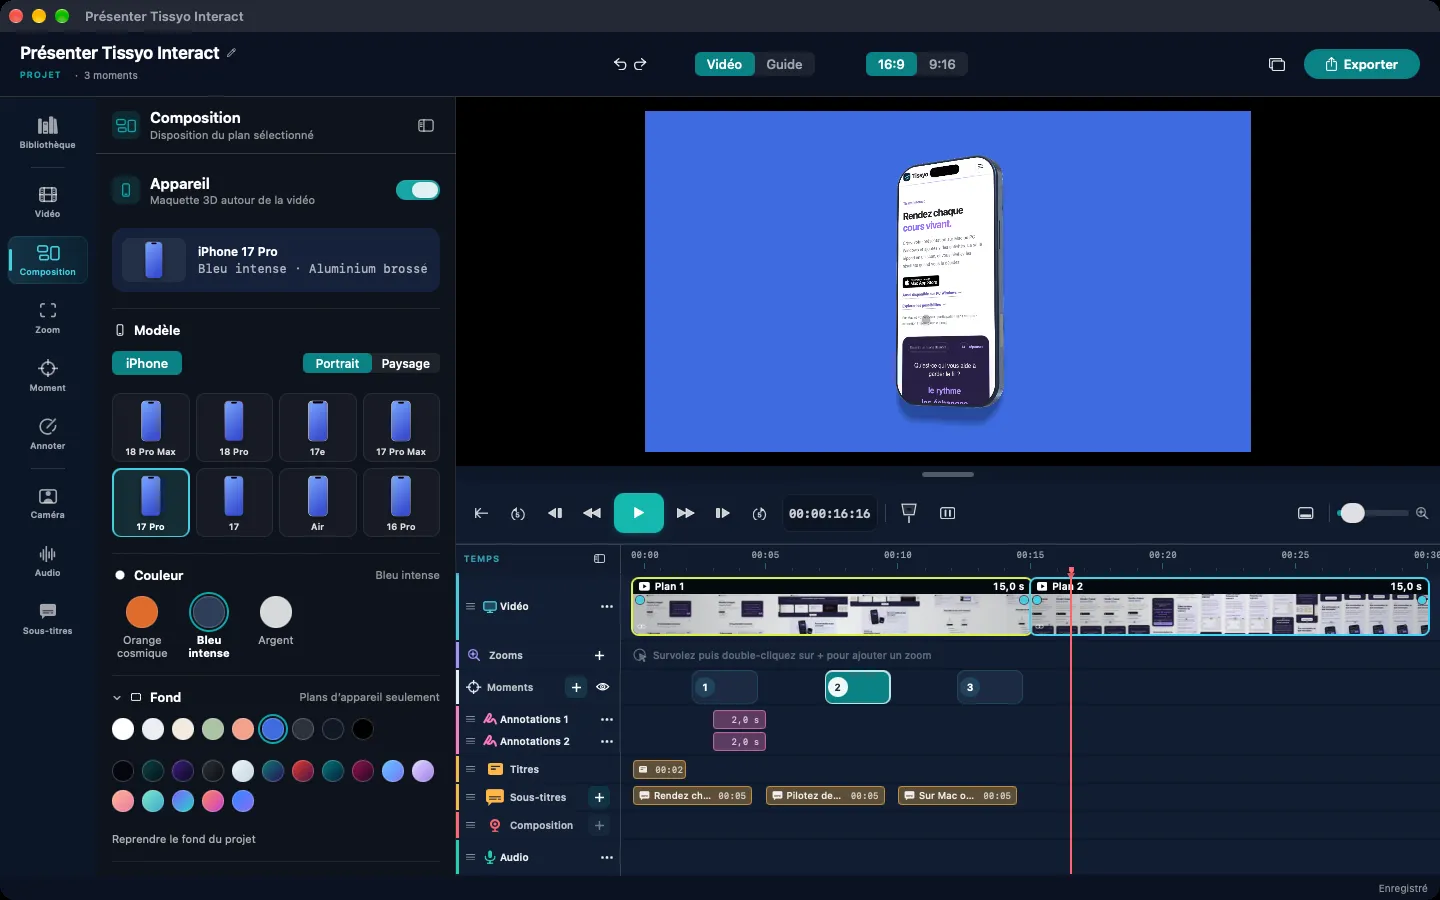Open Vidéo track options menu
1440x900 pixels.
coord(607,606)
